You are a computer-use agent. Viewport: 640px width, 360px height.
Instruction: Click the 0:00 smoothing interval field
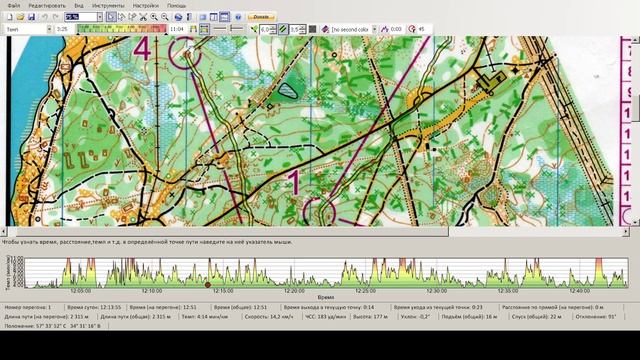396,29
